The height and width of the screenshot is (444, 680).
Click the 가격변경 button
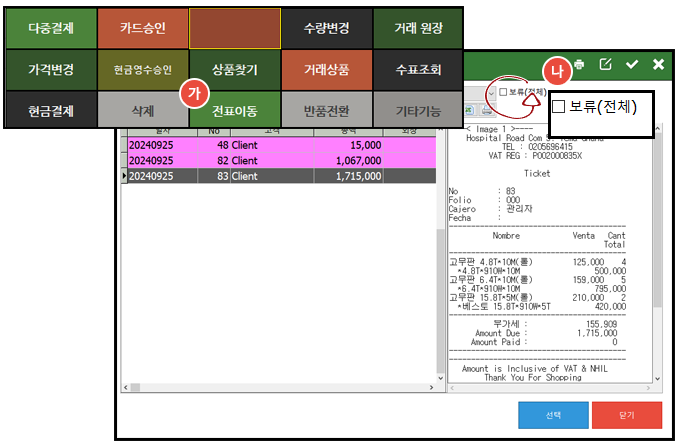tap(51, 69)
